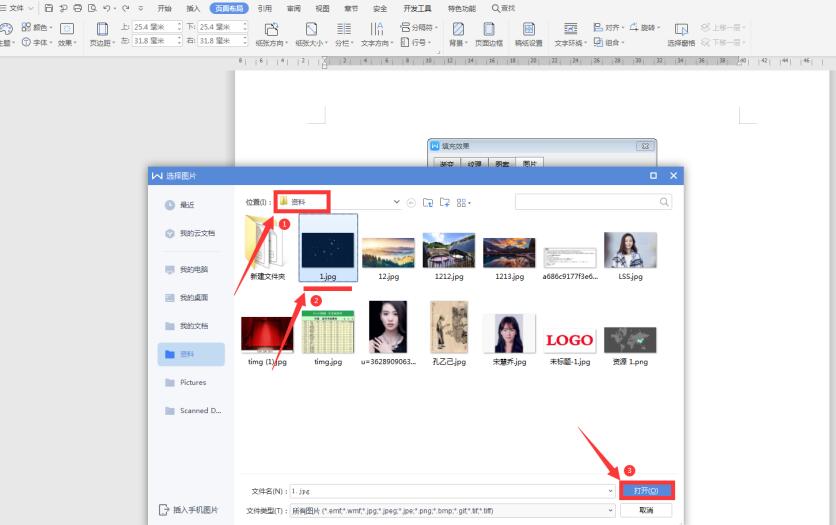This screenshot has height=525, width=836.
Task: Click the new folder icon in dialog
Action: pos(445,203)
